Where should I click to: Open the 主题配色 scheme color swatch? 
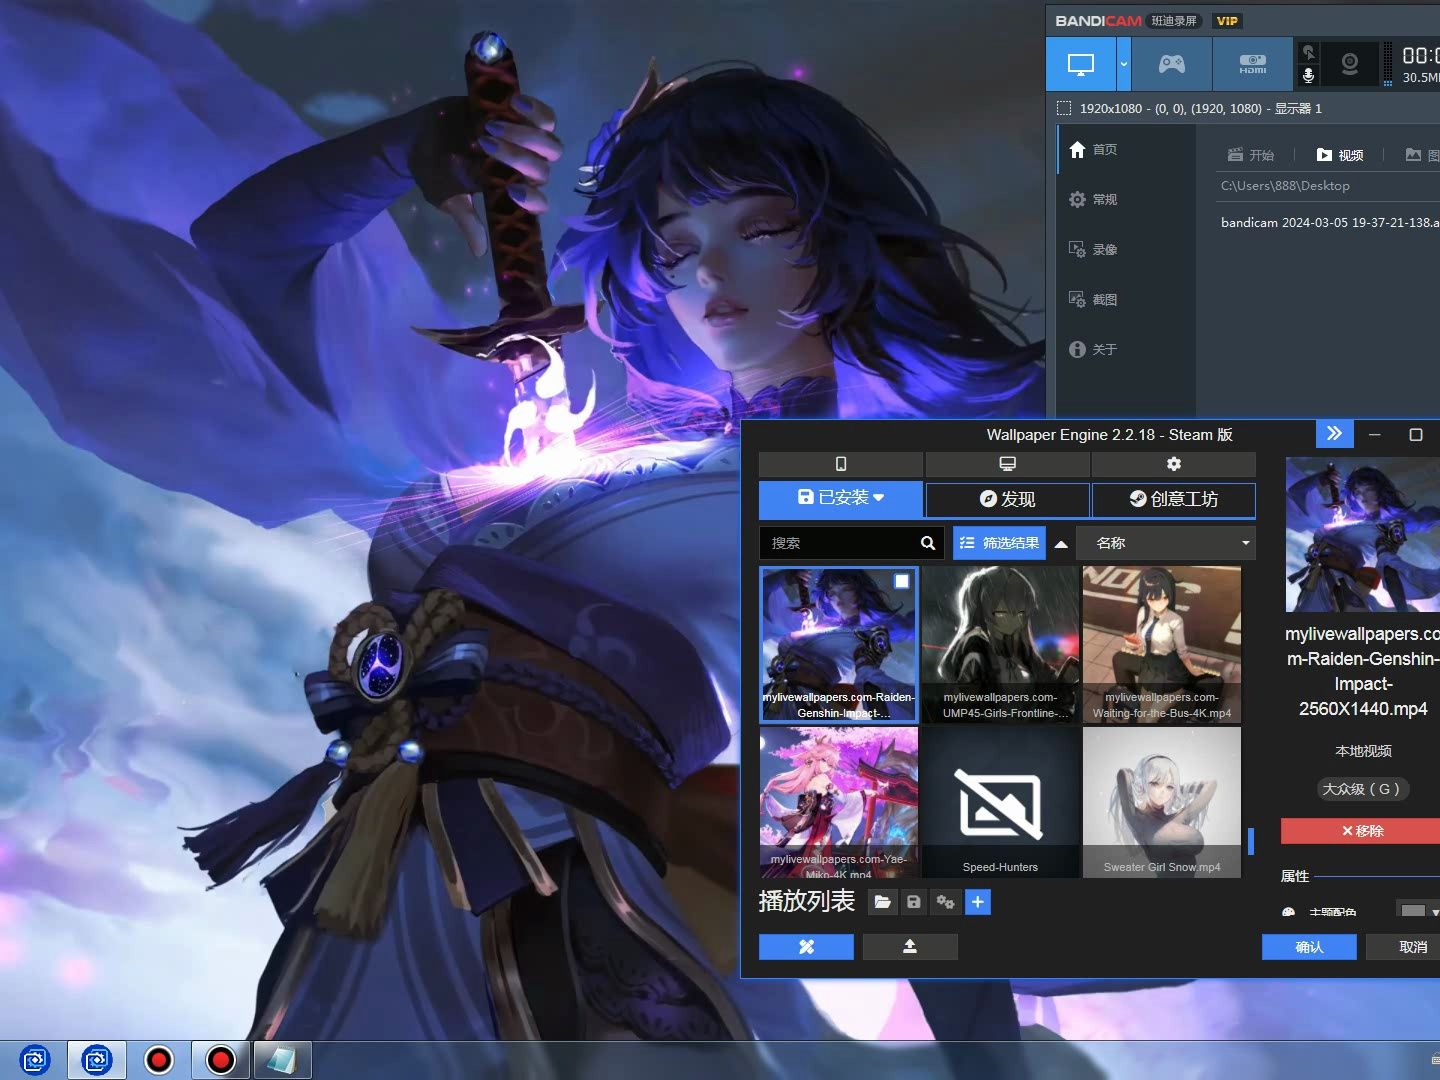[1413, 911]
